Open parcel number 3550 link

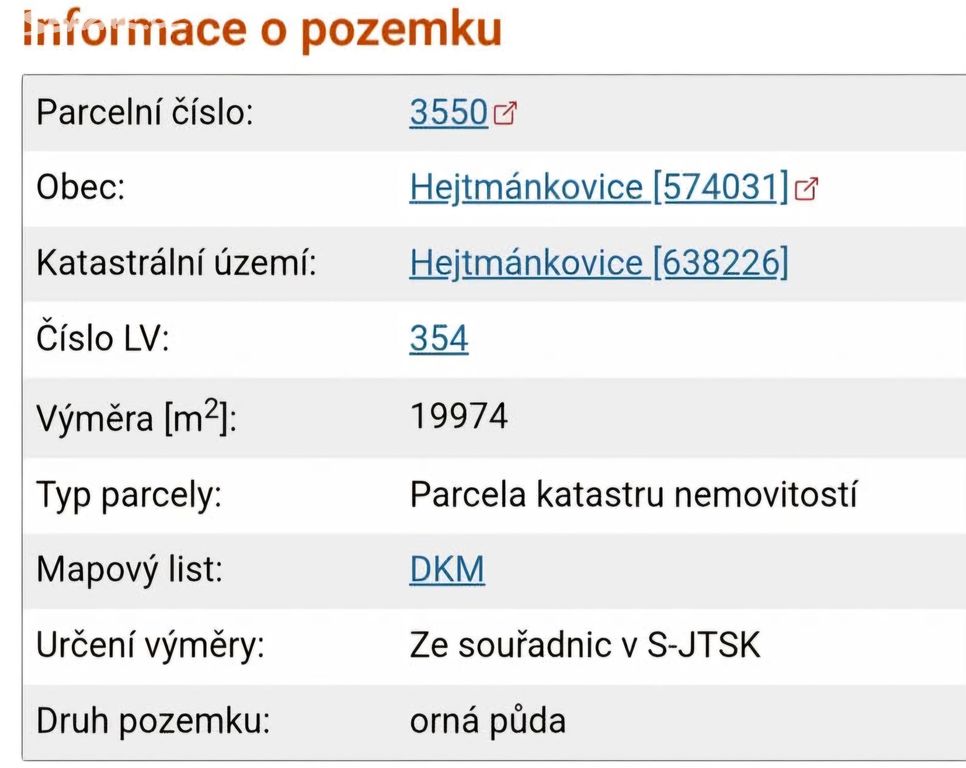click(448, 113)
